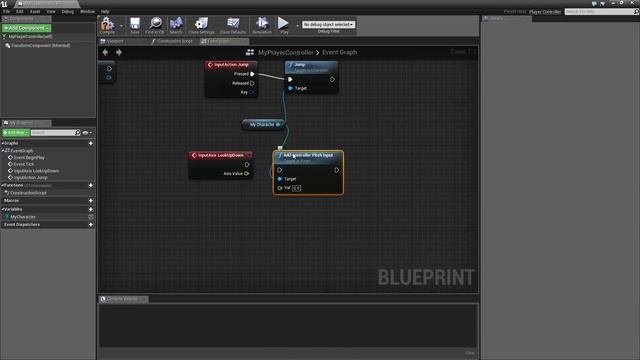Click the Add New button
The height and width of the screenshot is (360, 640).
[16, 133]
